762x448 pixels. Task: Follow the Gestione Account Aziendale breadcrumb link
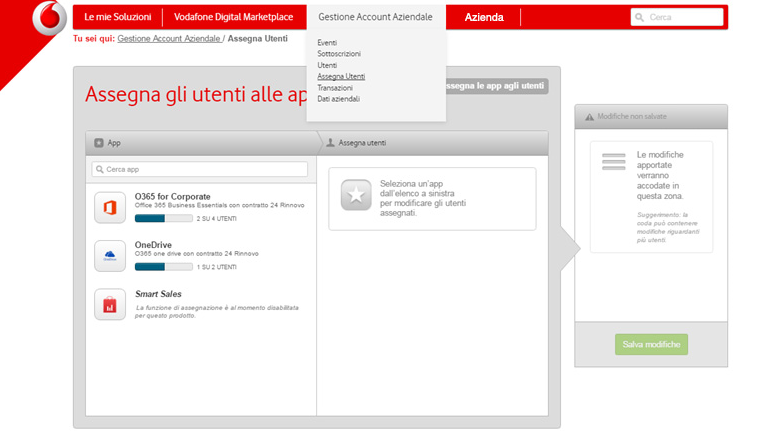pos(169,38)
